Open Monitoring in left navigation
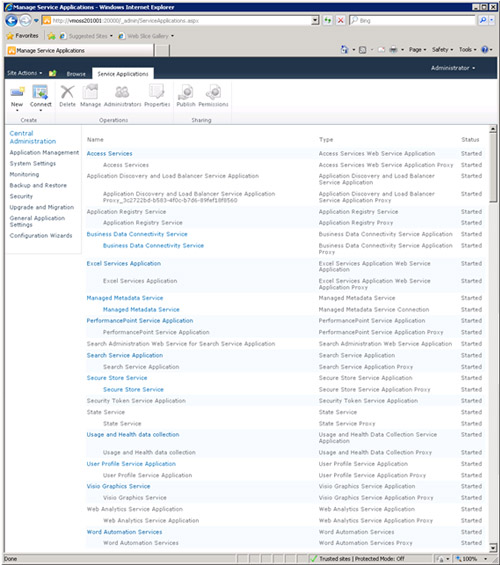500x565 pixels. tap(24, 174)
